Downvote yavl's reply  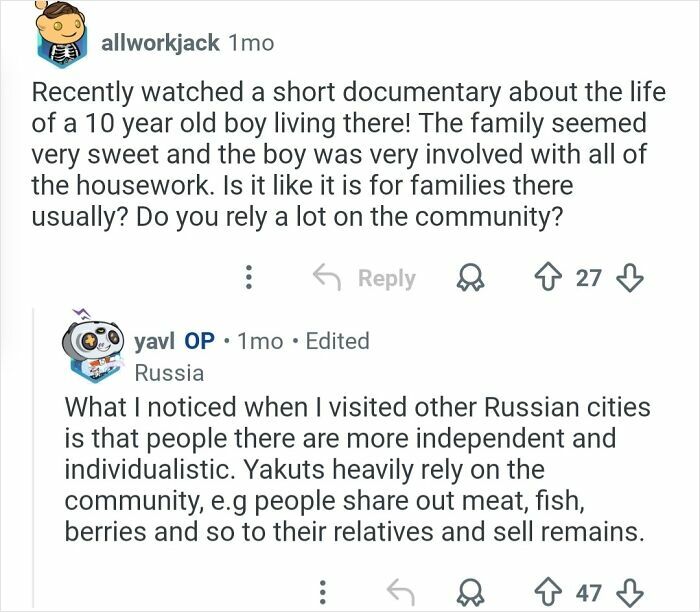click(627, 592)
